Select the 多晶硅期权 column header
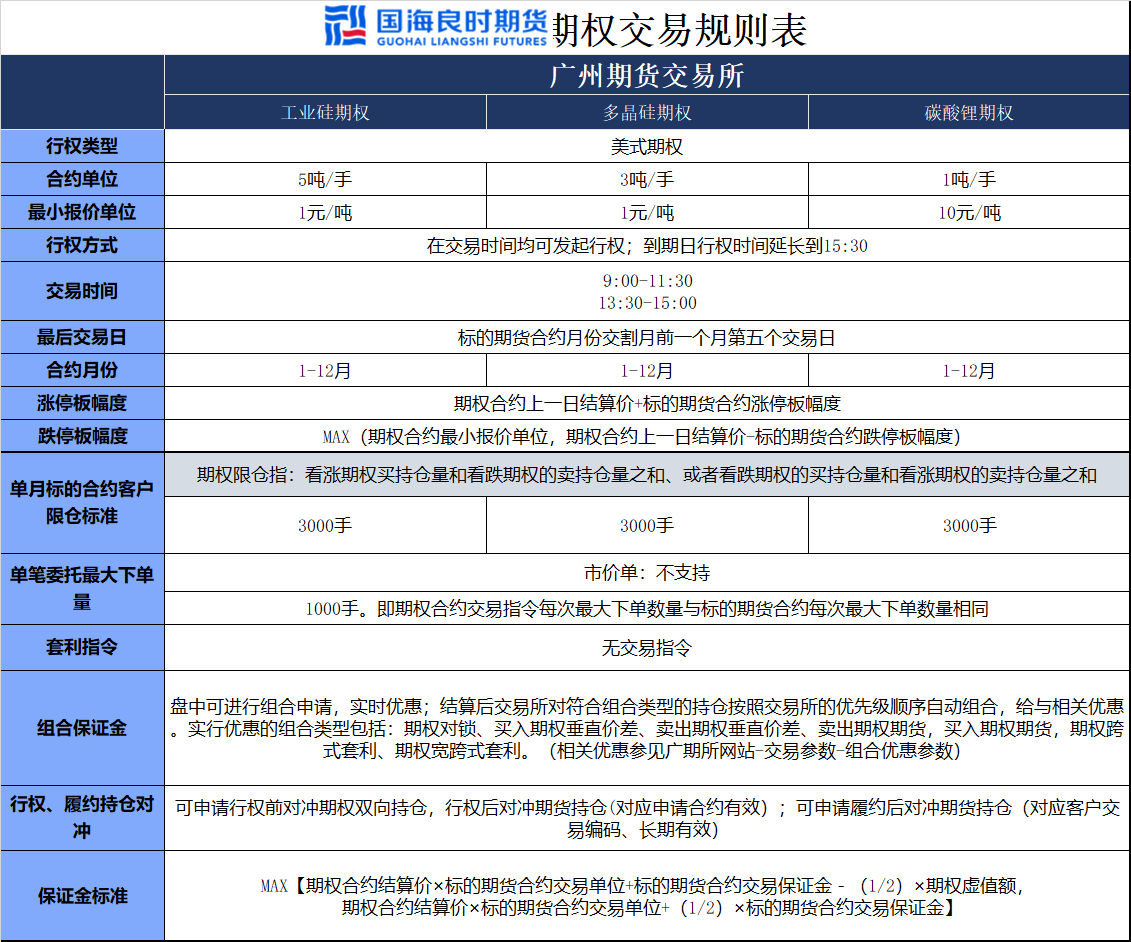The image size is (1131, 942). pyautogui.click(x=647, y=112)
